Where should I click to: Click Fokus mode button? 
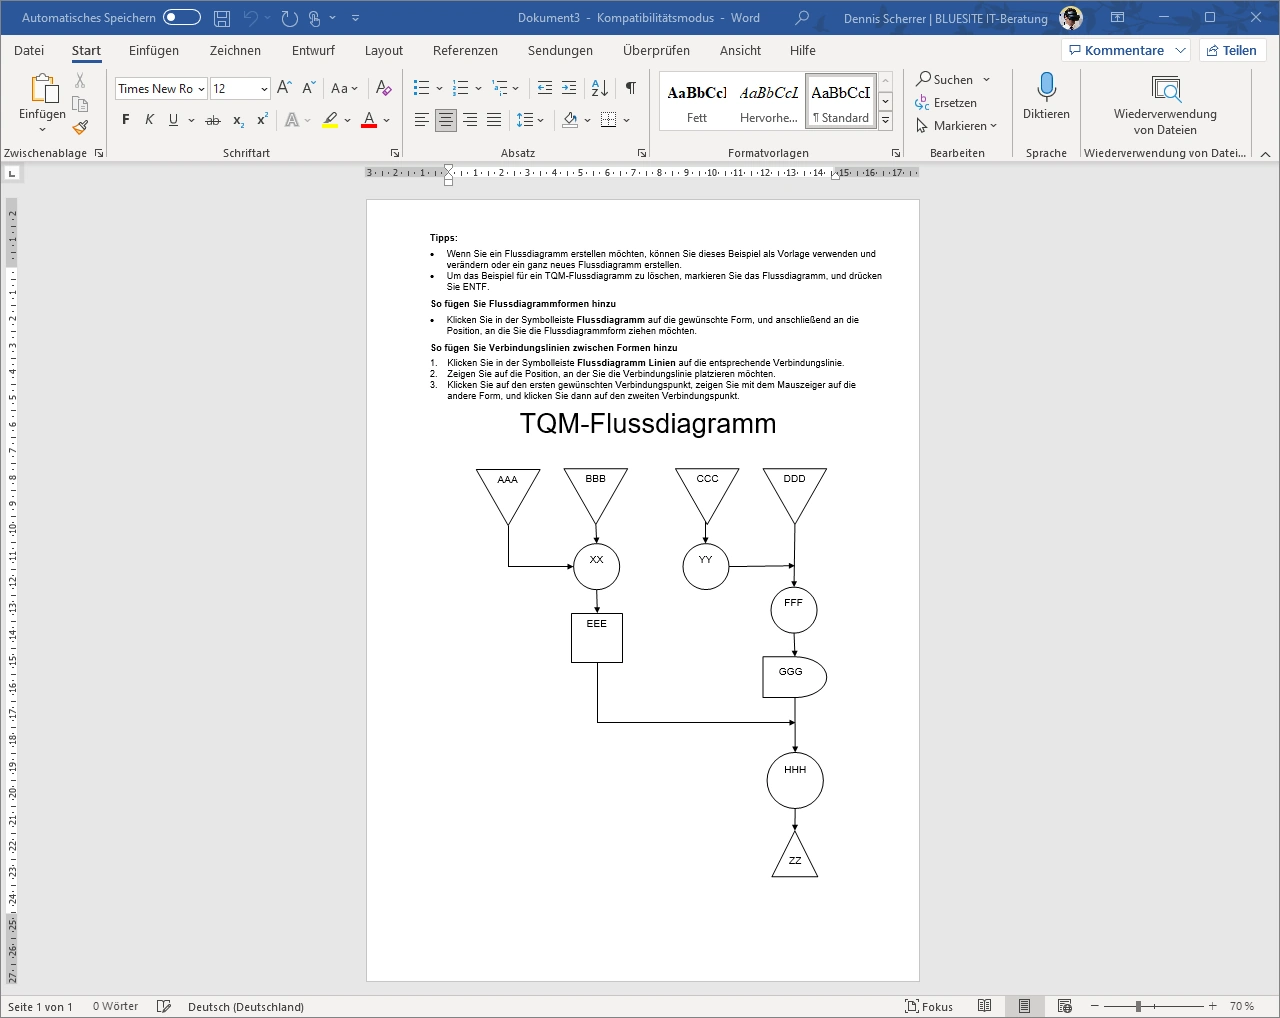(x=929, y=1006)
